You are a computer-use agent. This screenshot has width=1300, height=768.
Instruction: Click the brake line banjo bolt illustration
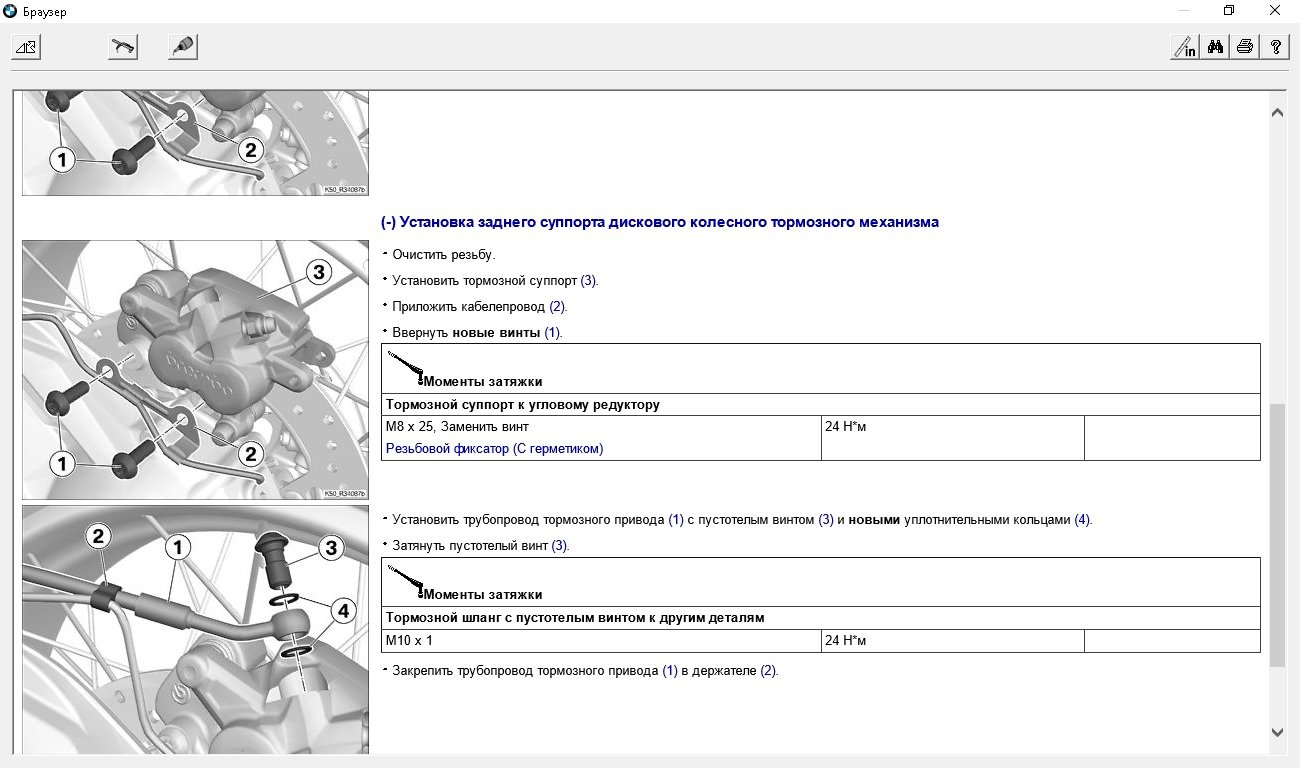[x=195, y=628]
